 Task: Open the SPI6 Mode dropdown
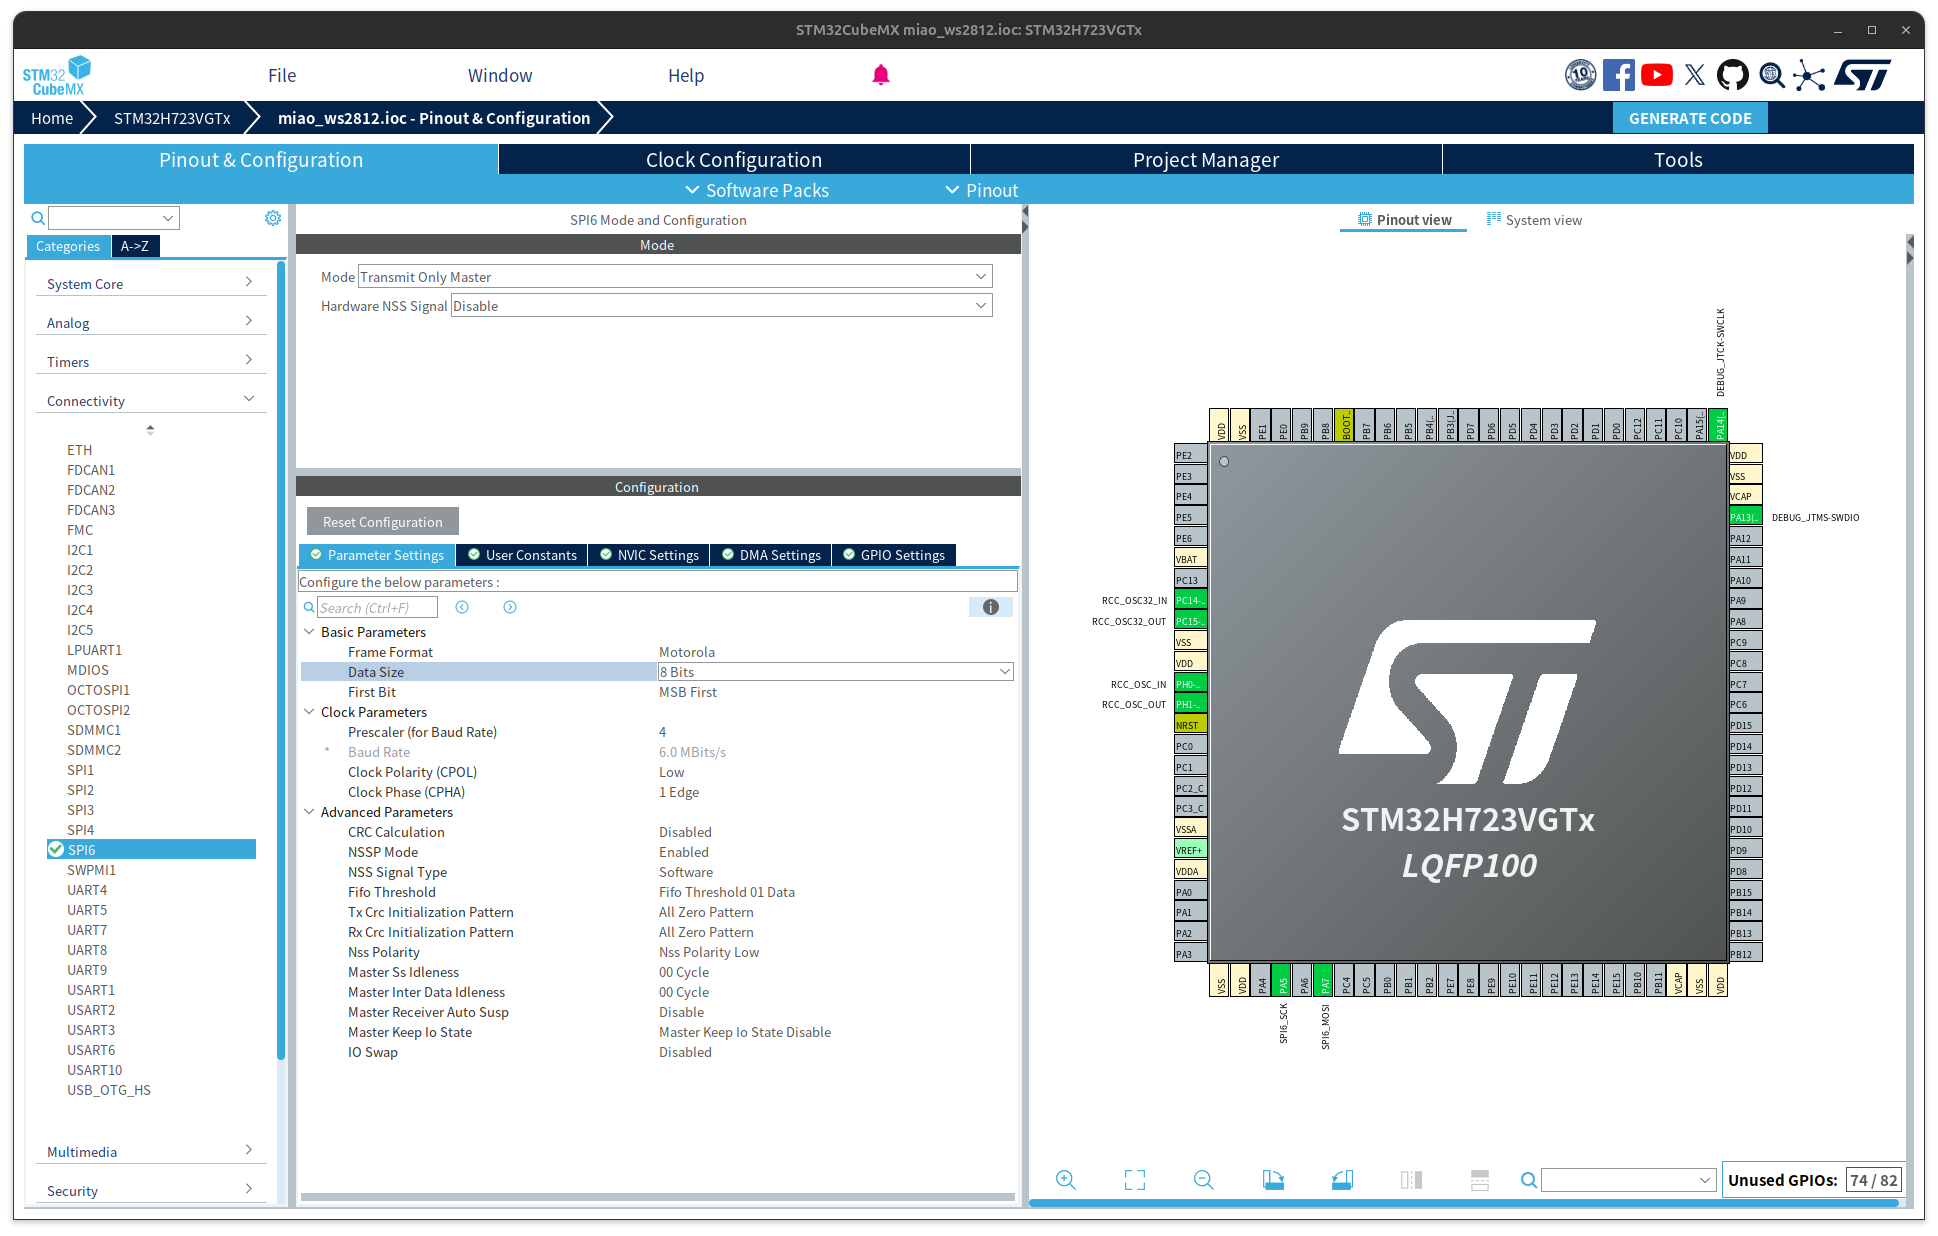pyautogui.click(x=674, y=277)
